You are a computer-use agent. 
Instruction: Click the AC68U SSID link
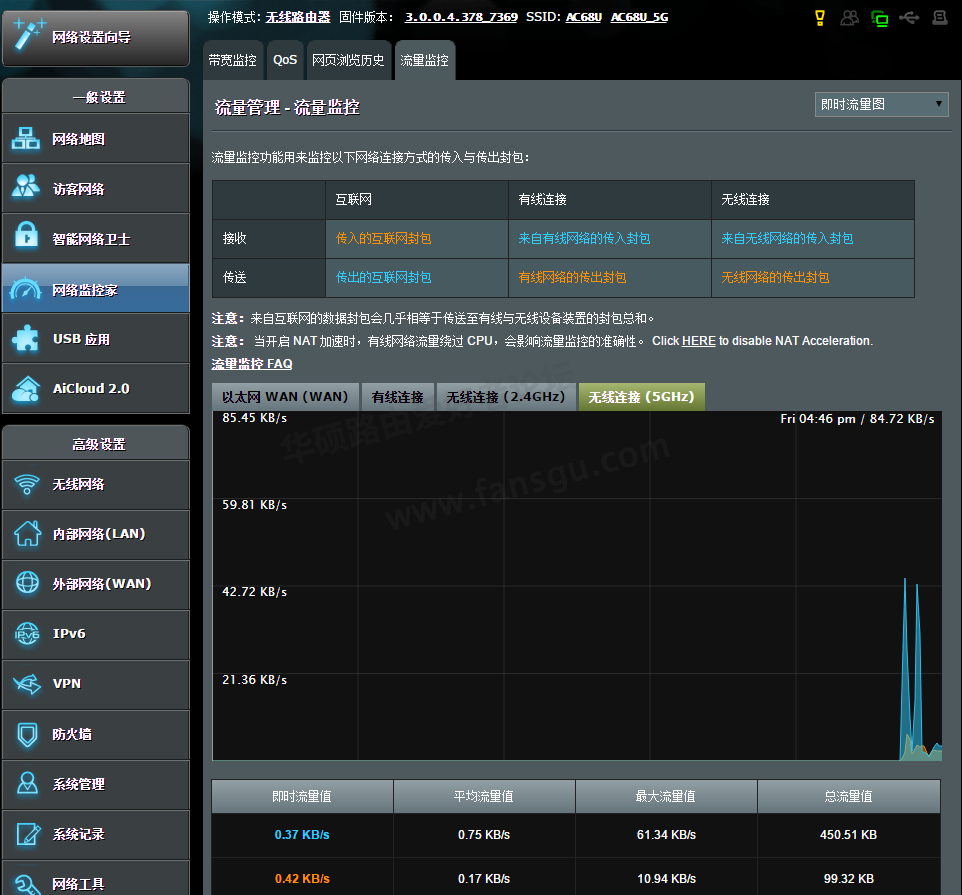point(583,17)
